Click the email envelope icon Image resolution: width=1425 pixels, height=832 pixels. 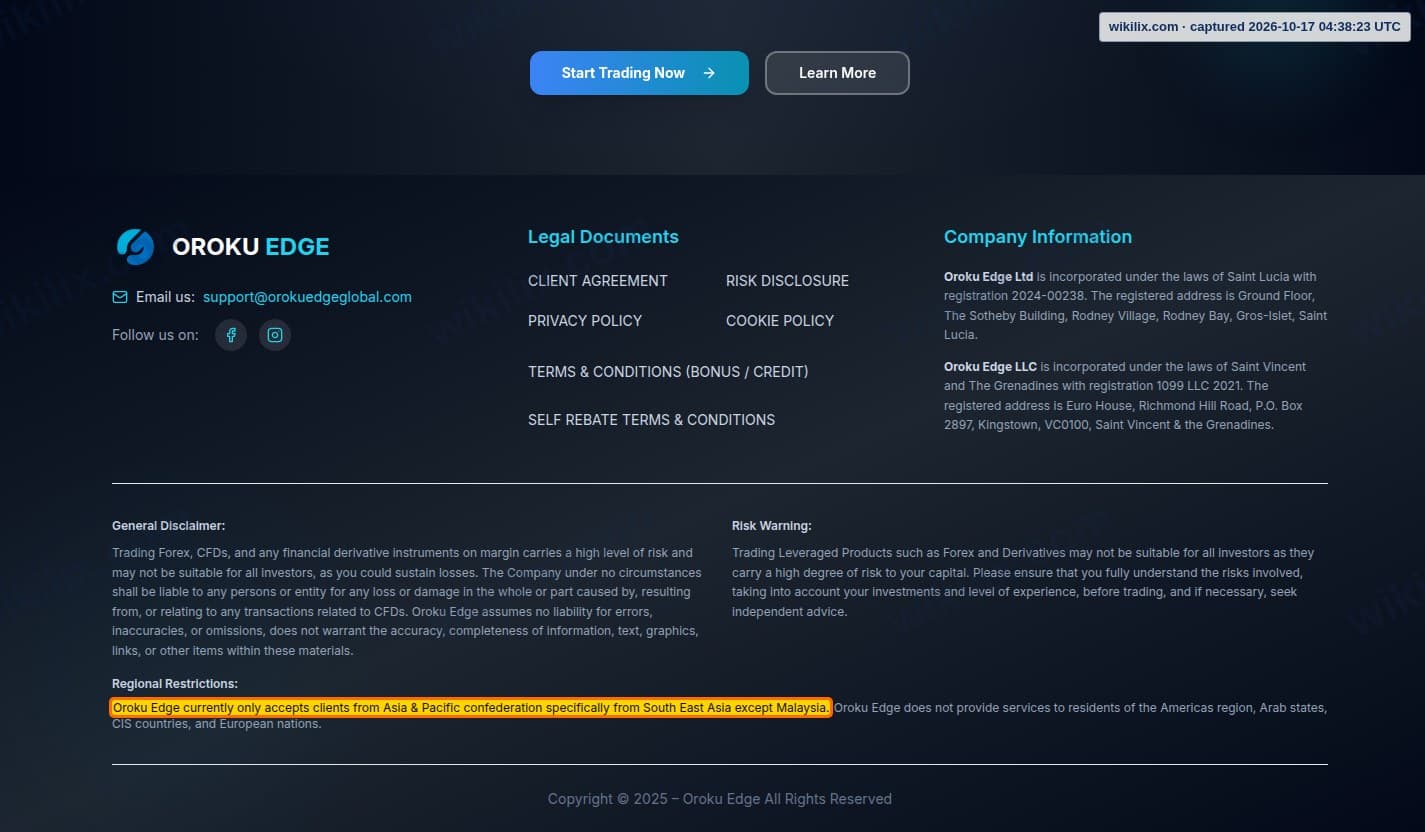tap(120, 297)
